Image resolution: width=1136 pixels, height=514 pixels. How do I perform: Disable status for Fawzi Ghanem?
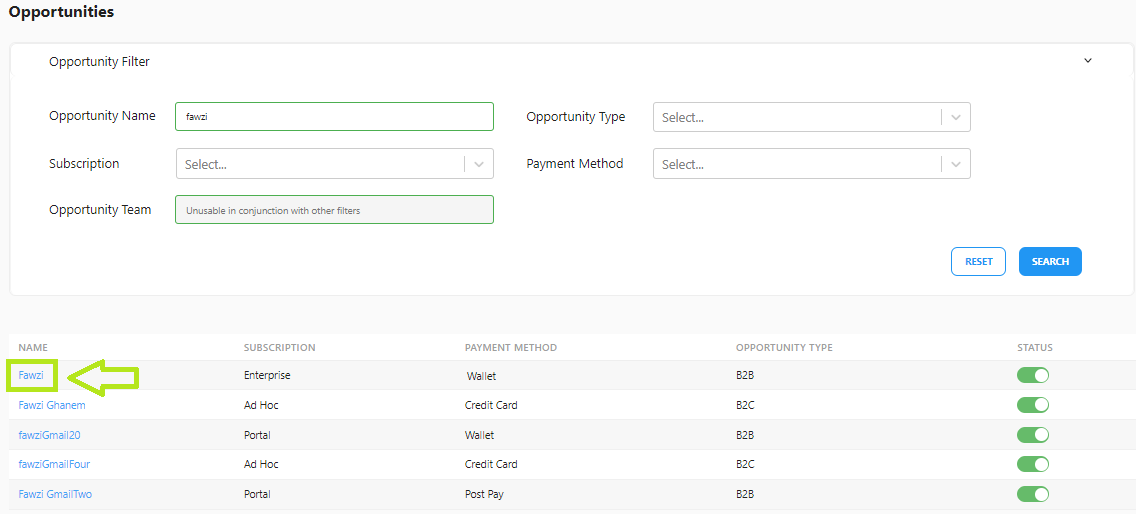point(1033,405)
